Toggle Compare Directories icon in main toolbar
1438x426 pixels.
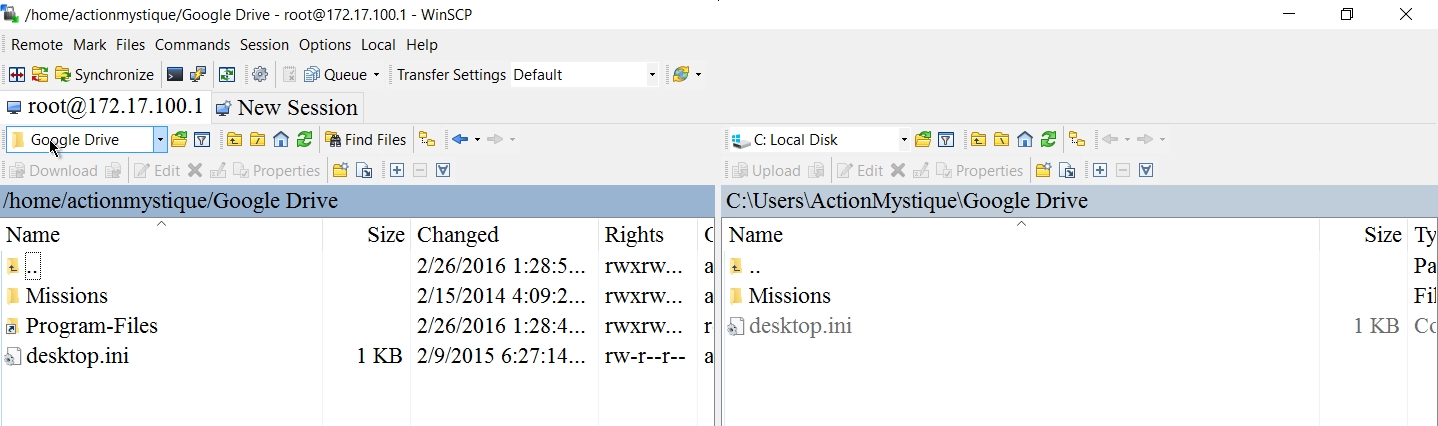(17, 75)
